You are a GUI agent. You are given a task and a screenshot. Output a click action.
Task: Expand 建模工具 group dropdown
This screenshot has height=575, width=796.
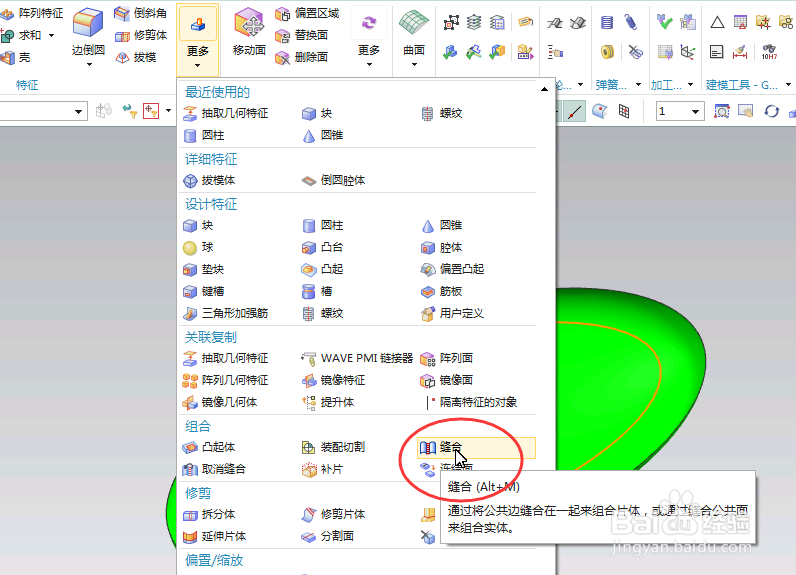click(x=788, y=85)
